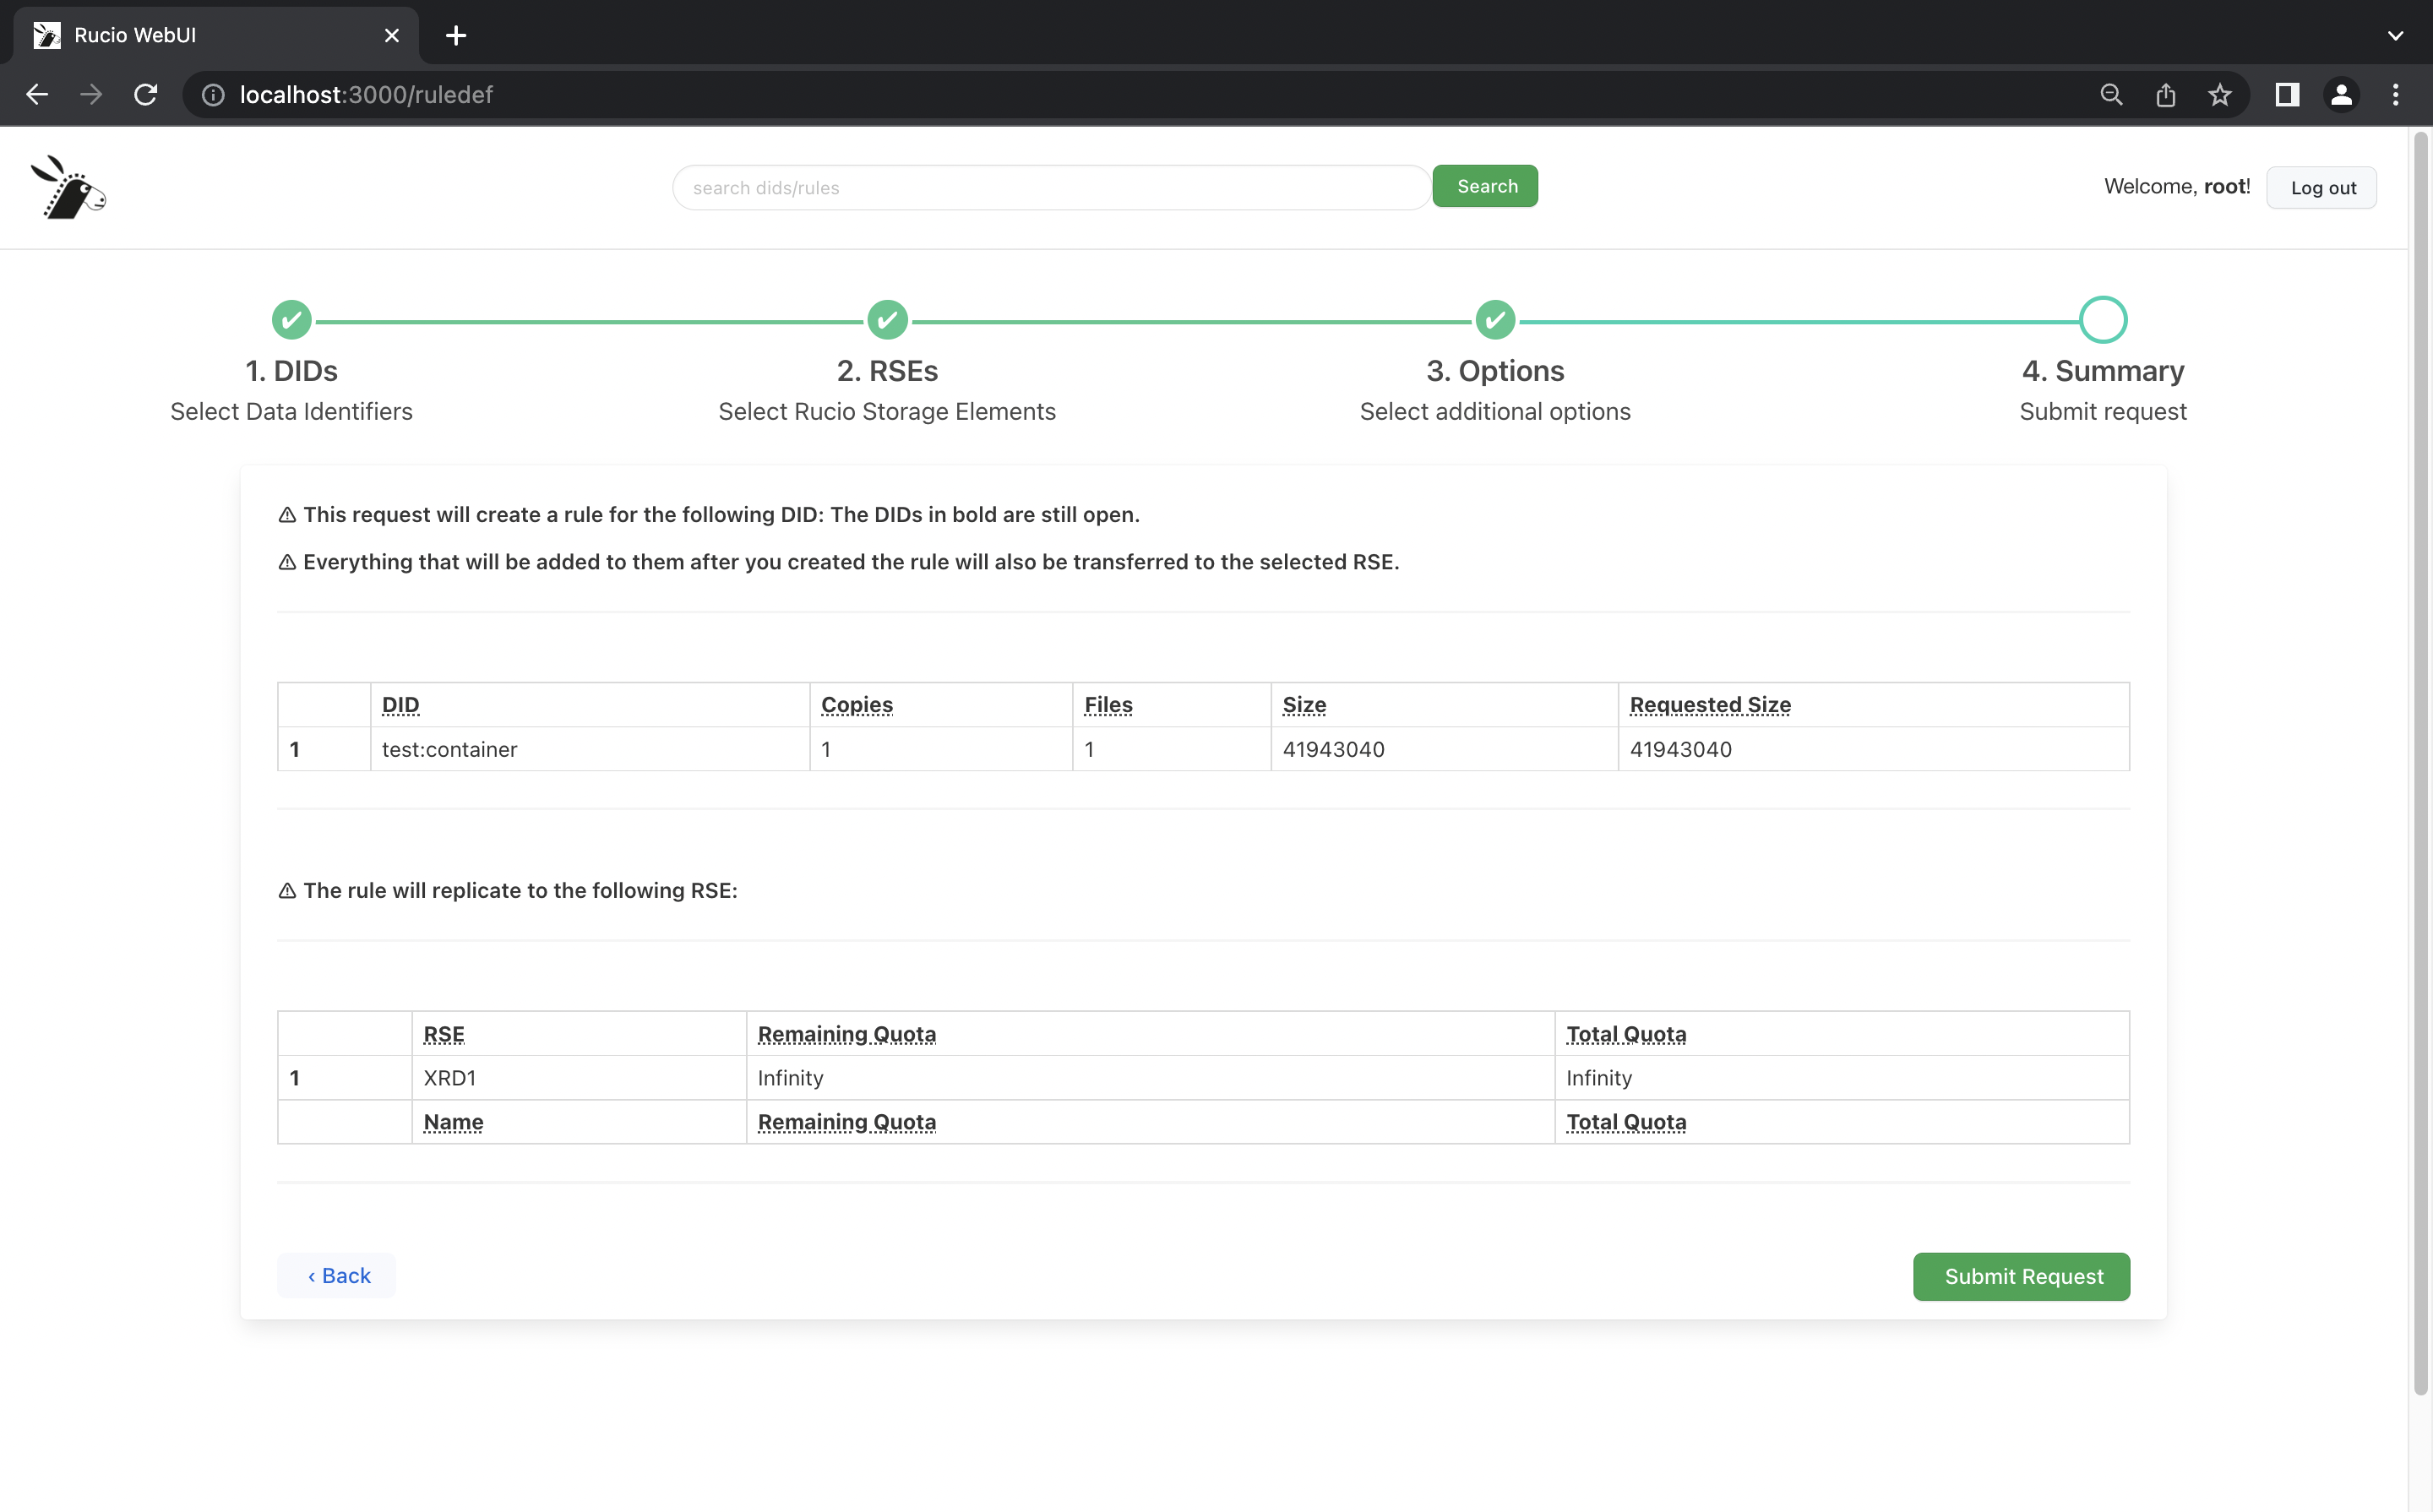This screenshot has width=2433, height=1512.
Task: Open a new browser tab
Action: (x=456, y=35)
